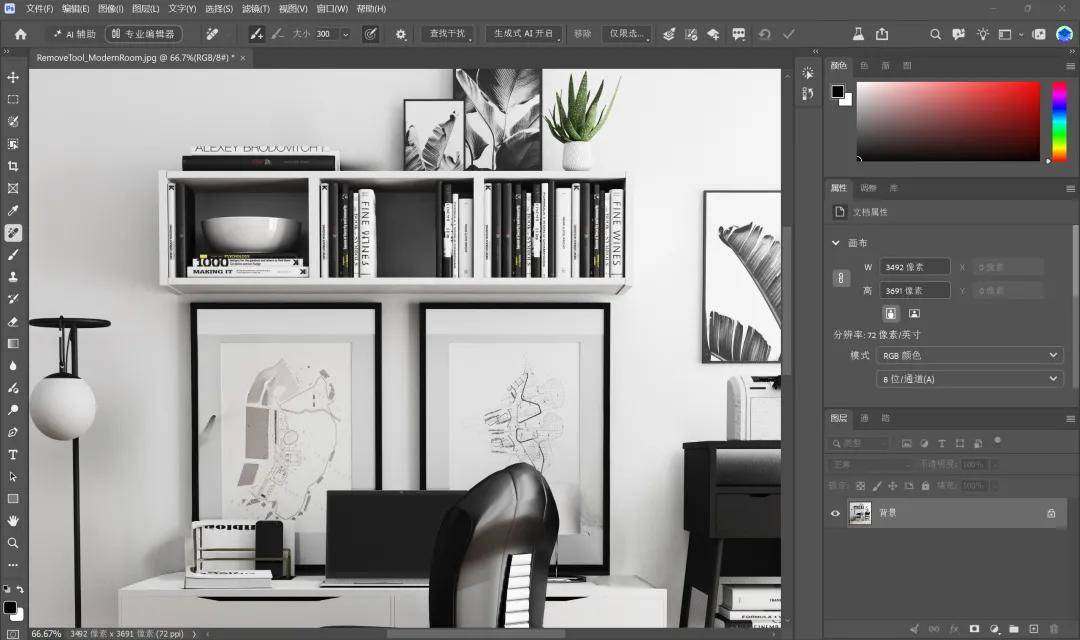This screenshot has height=640, width=1080.
Task: Click the share icon in options bar
Action: pyautogui.click(x=882, y=34)
